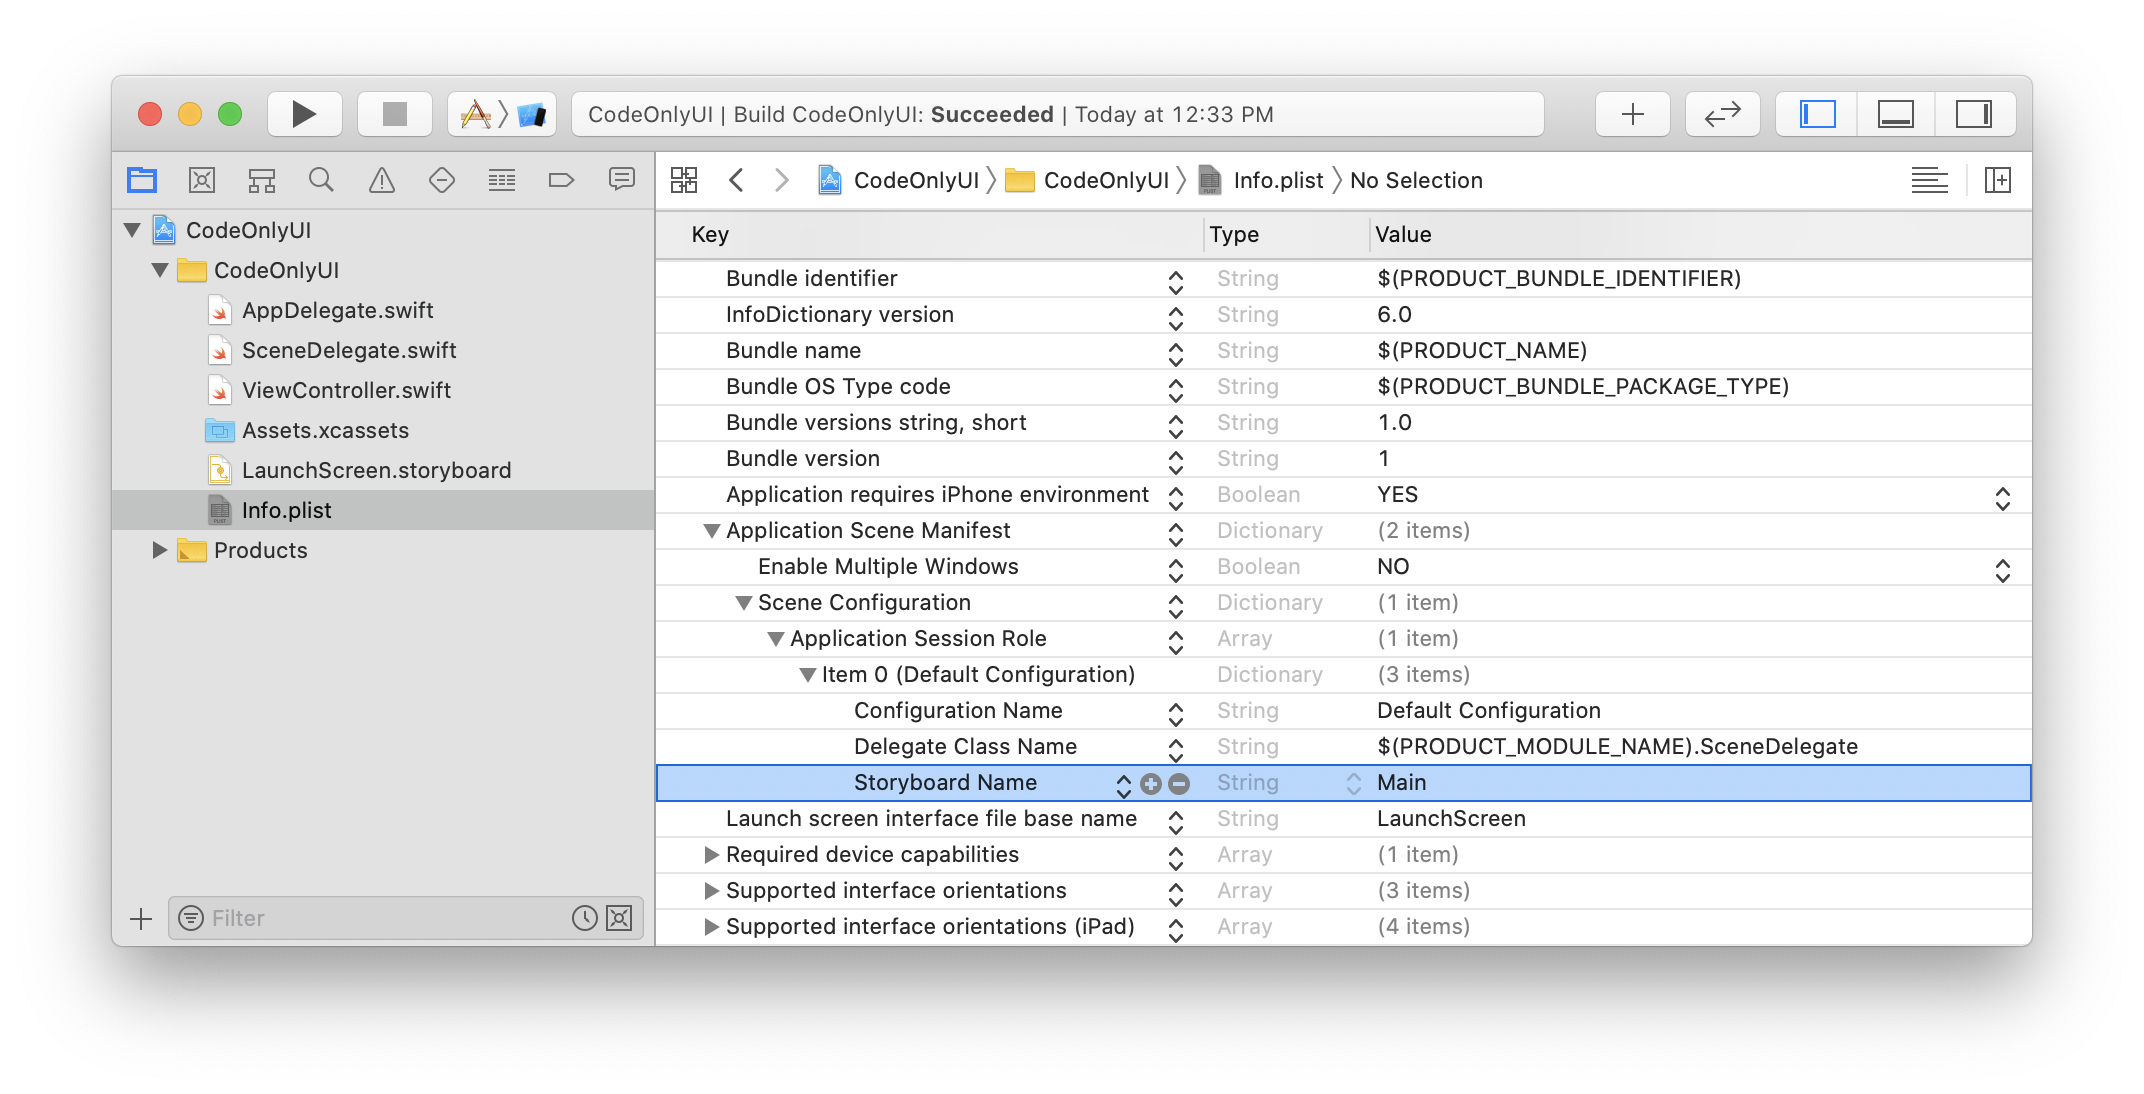Collapse Application Session Role row
The height and width of the screenshot is (1094, 2144).
(776, 639)
